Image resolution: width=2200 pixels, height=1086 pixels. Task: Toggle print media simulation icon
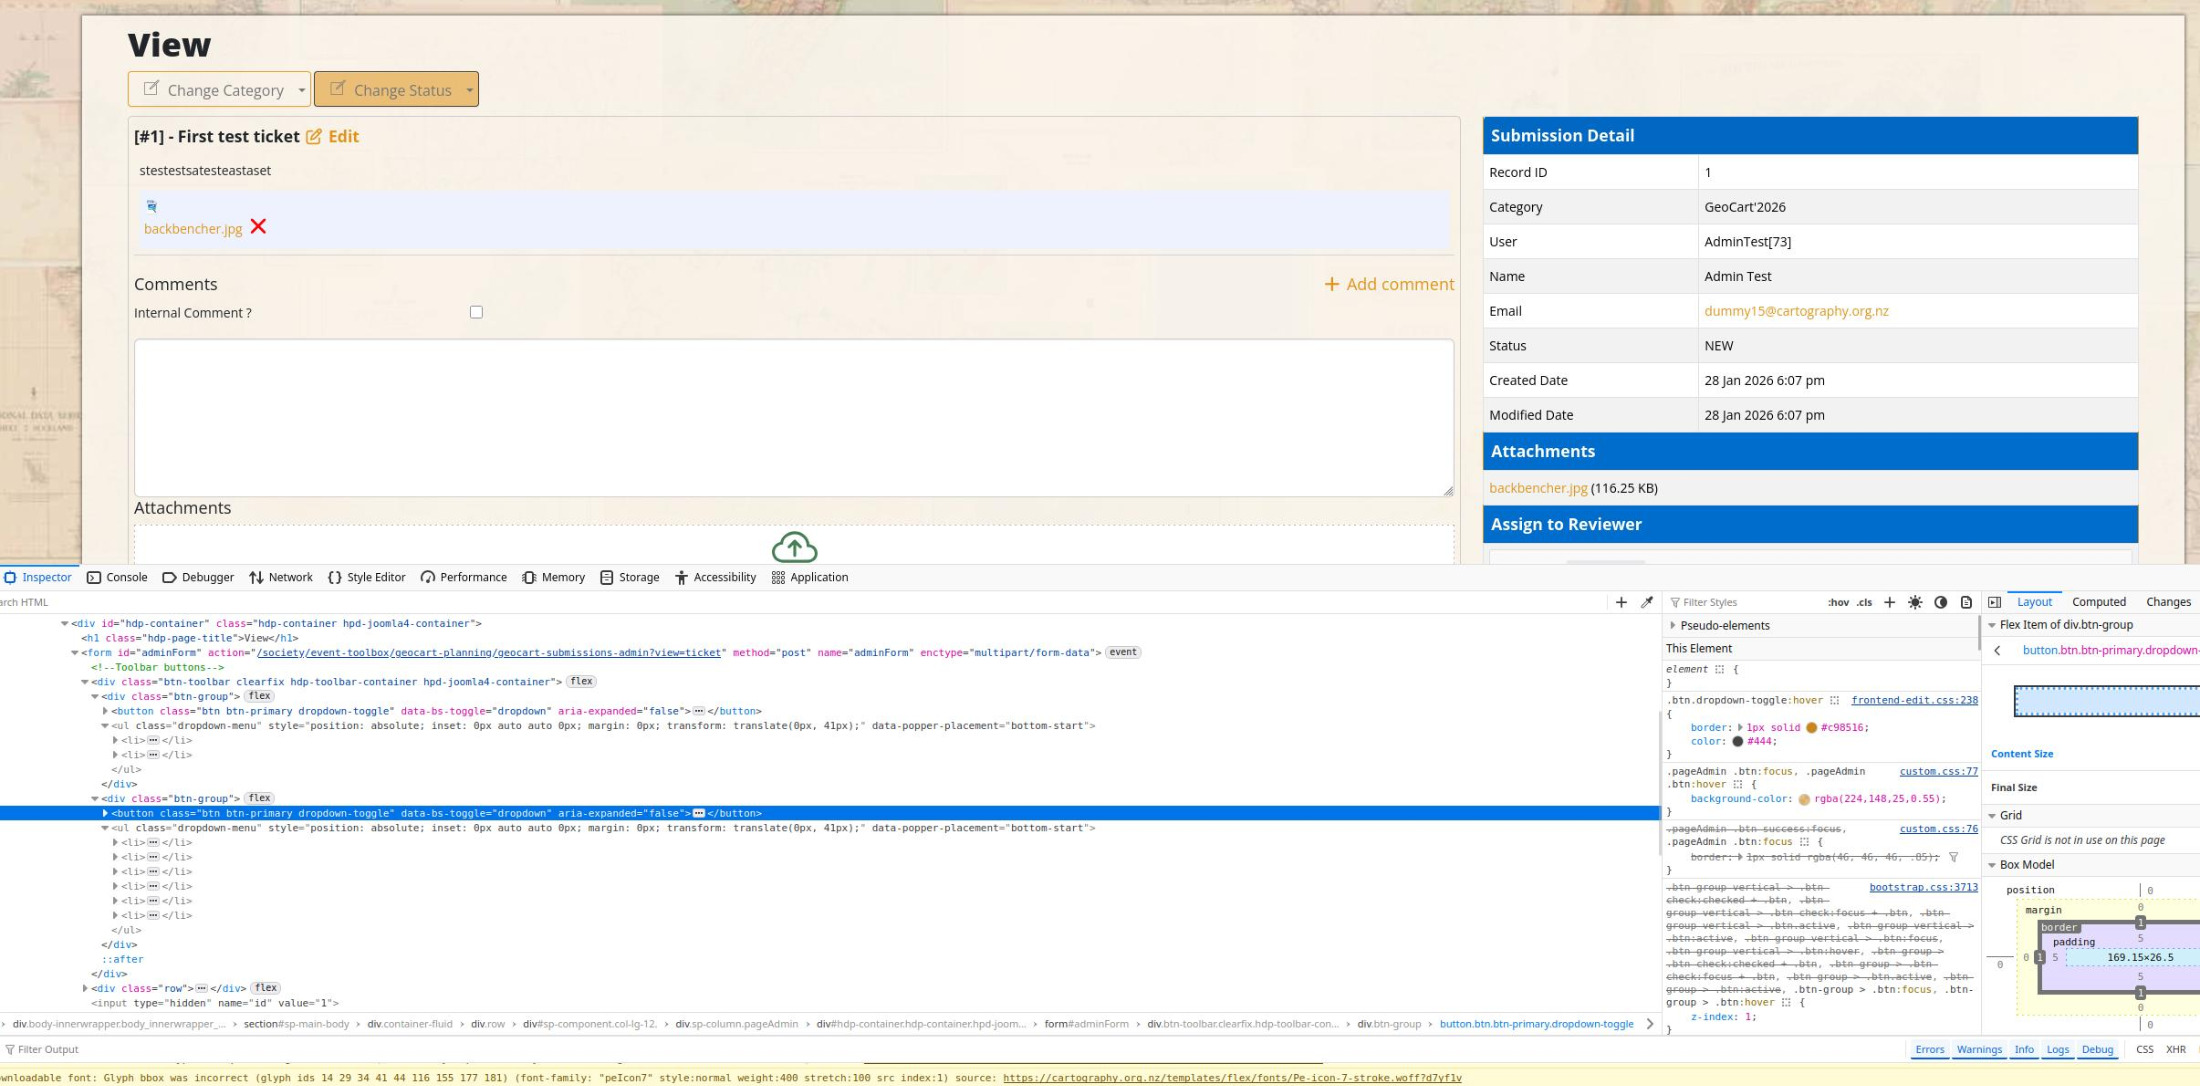[1966, 602]
